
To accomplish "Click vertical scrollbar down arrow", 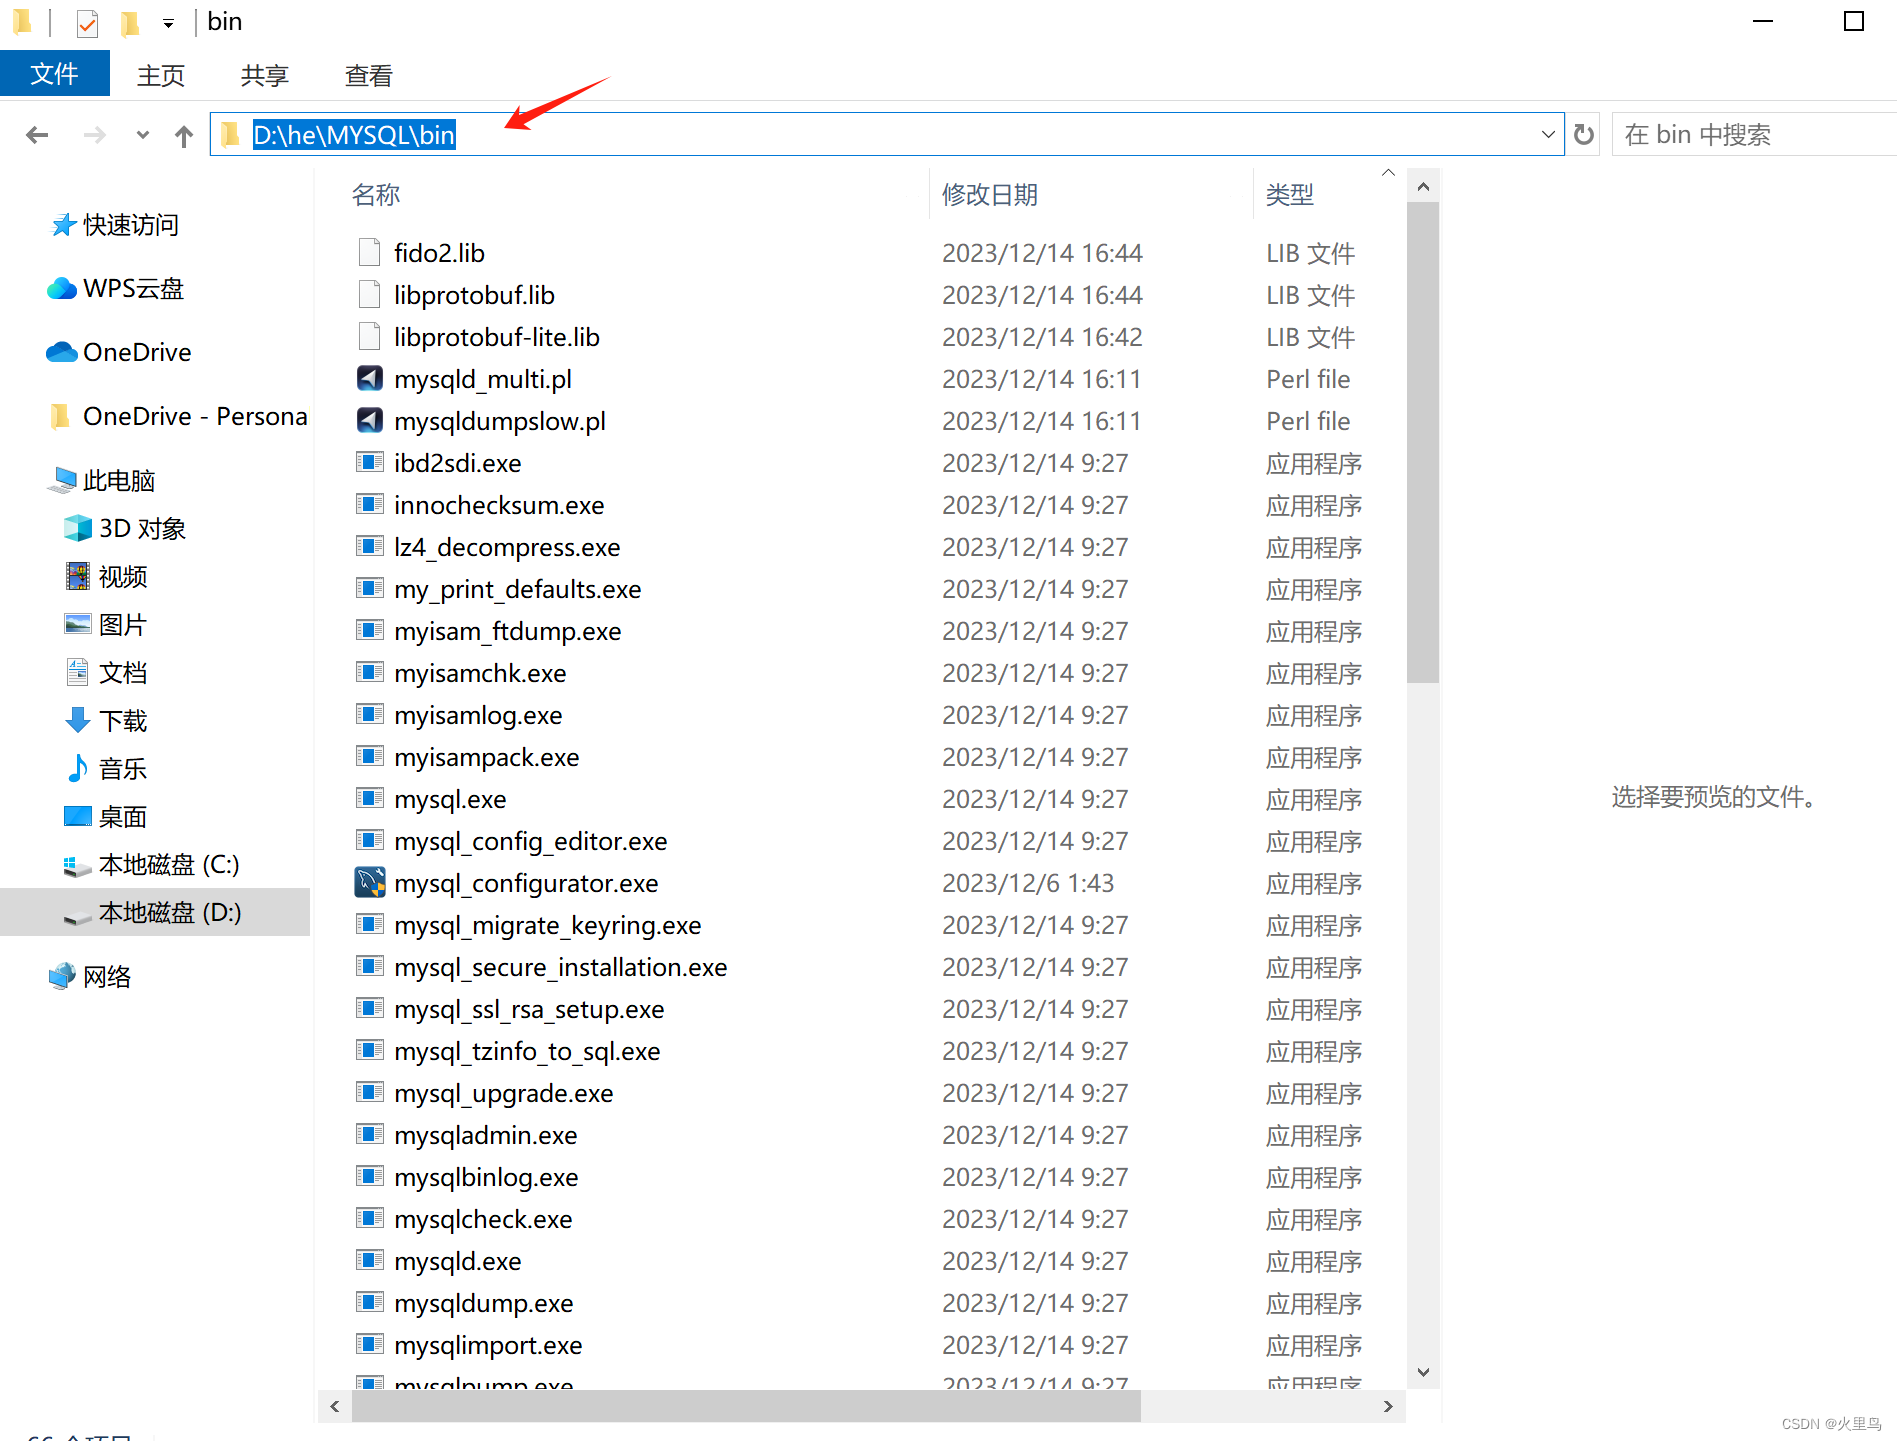I will point(1423,1372).
